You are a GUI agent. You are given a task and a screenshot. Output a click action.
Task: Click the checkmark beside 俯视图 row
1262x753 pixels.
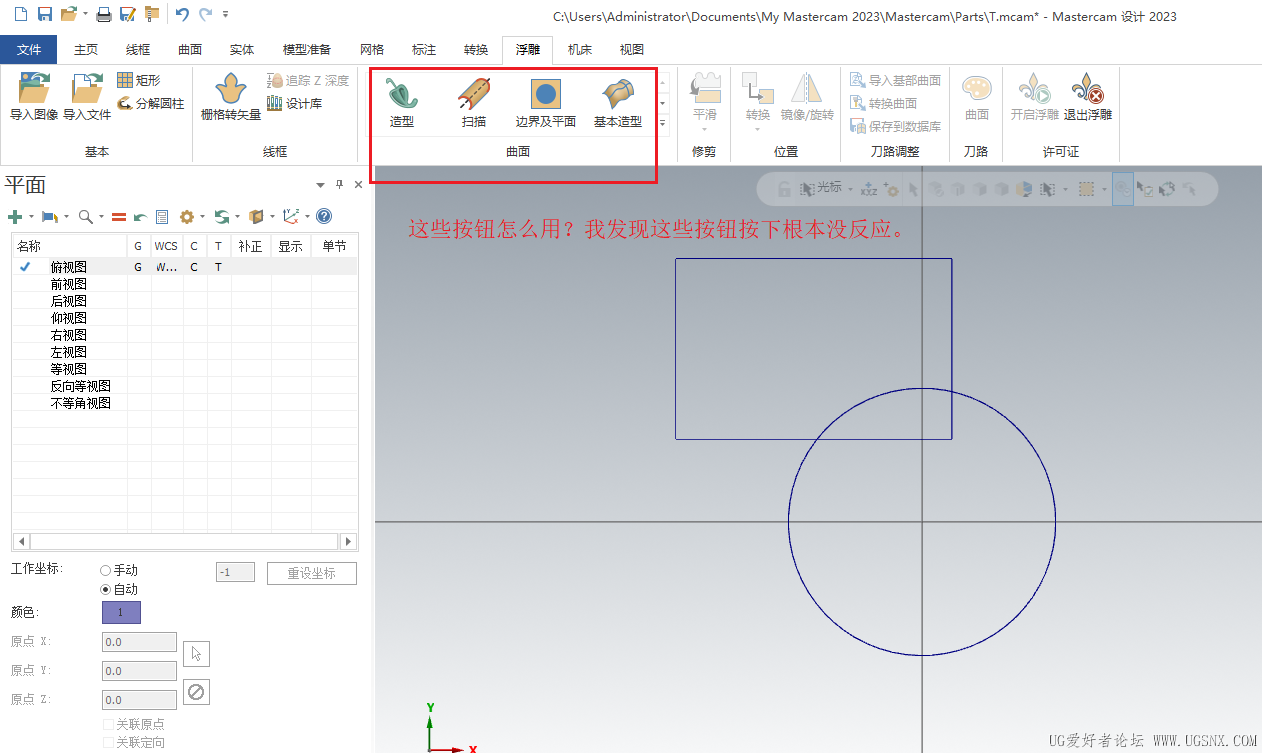pos(25,267)
